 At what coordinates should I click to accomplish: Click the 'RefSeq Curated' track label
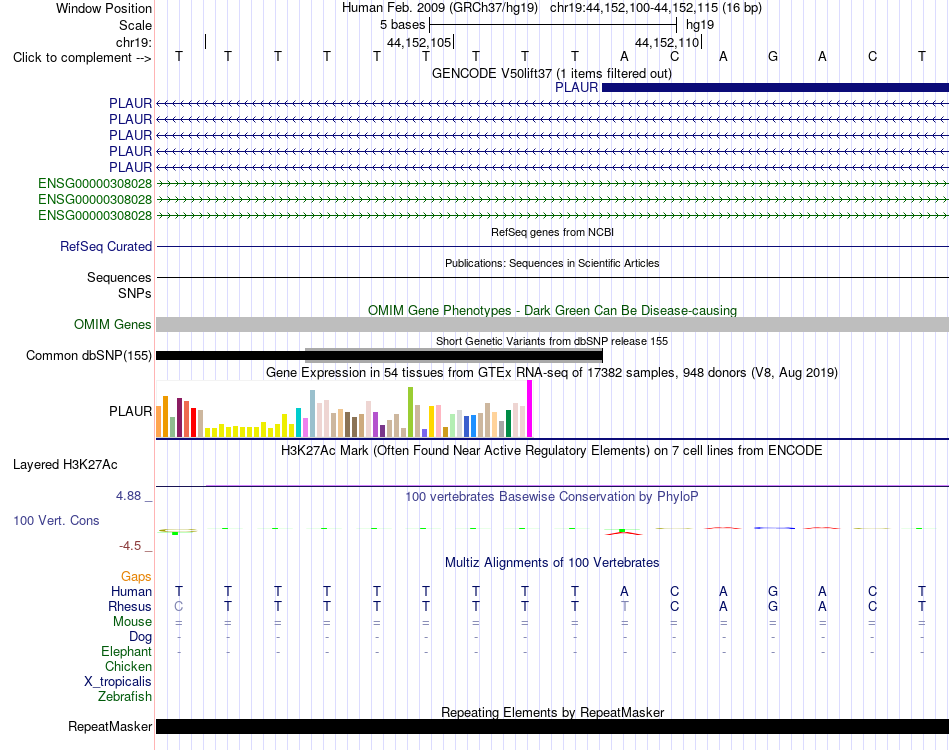point(106,247)
